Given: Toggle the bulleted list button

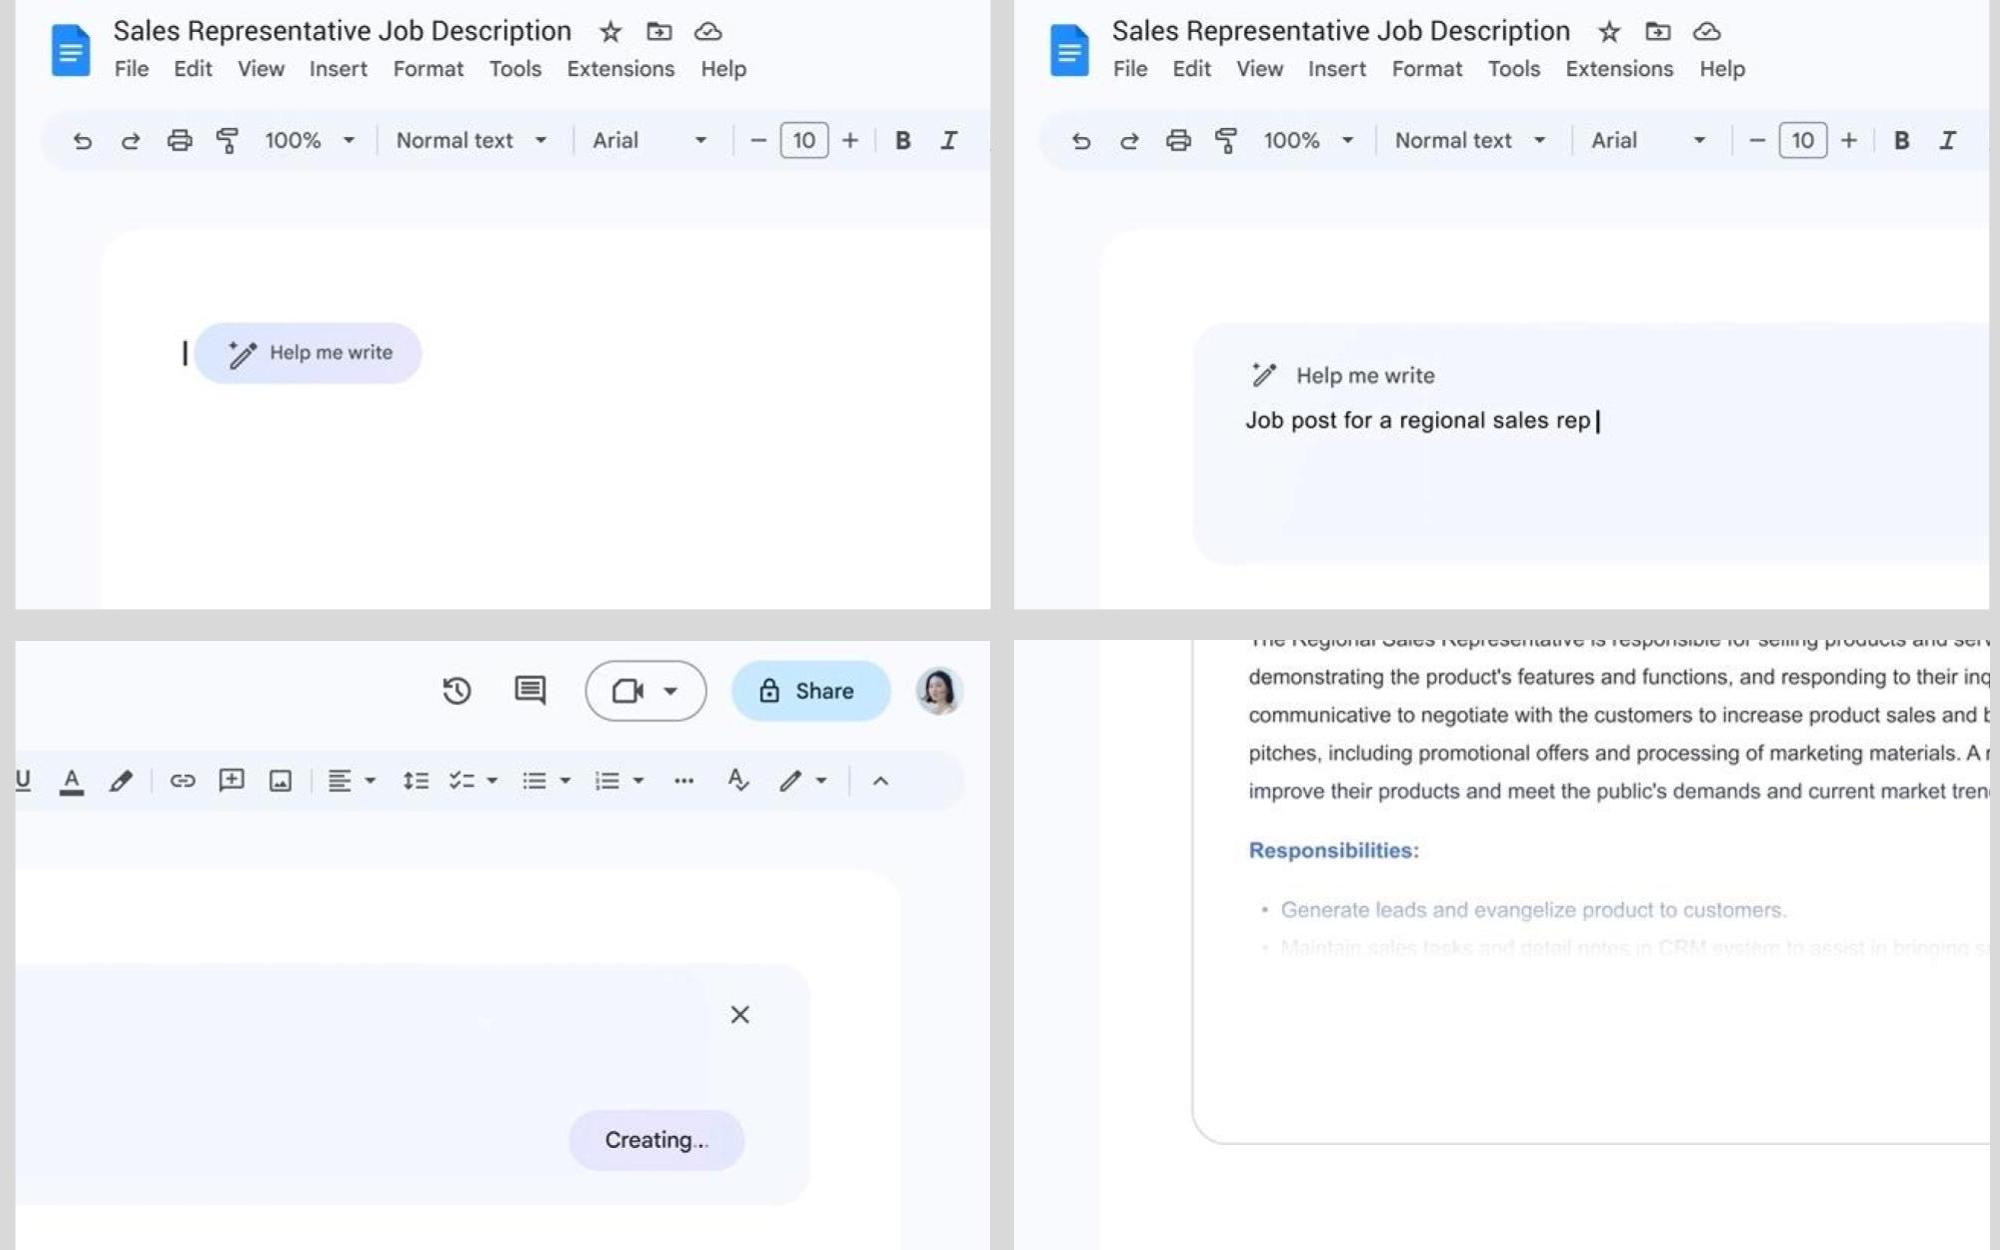Looking at the screenshot, I should tap(534, 781).
